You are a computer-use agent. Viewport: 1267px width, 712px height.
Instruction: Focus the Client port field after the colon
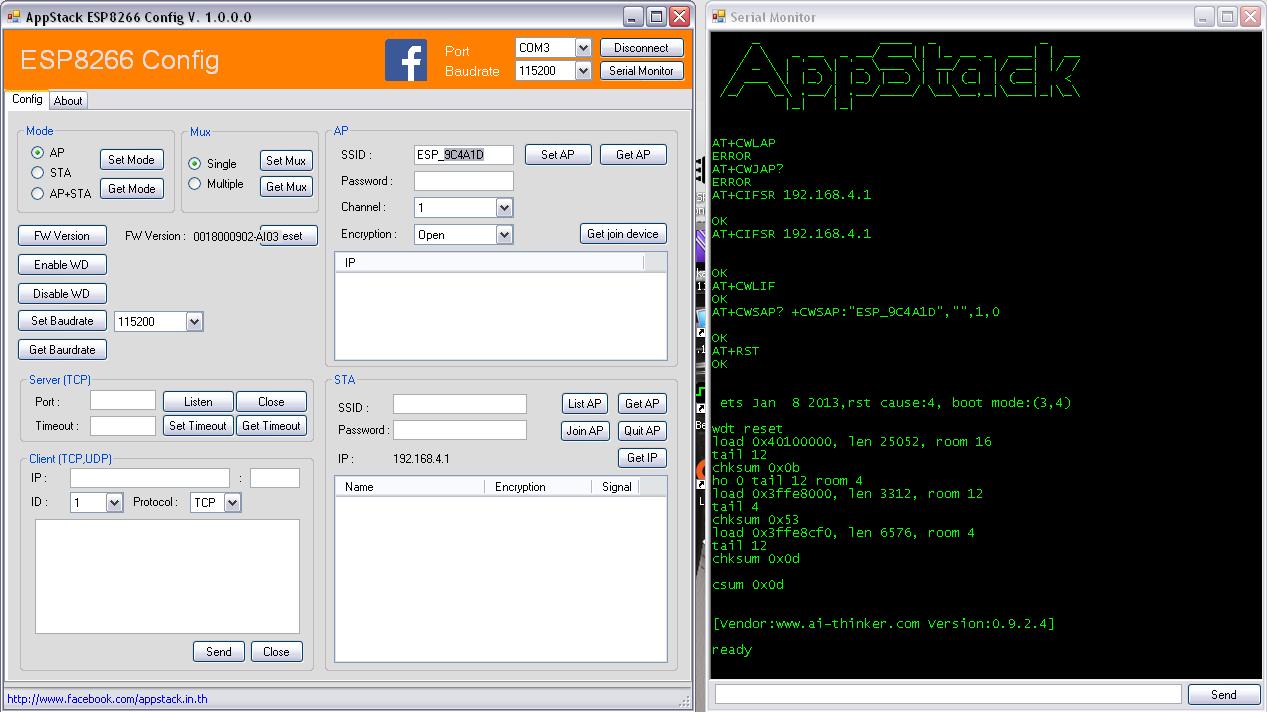275,478
